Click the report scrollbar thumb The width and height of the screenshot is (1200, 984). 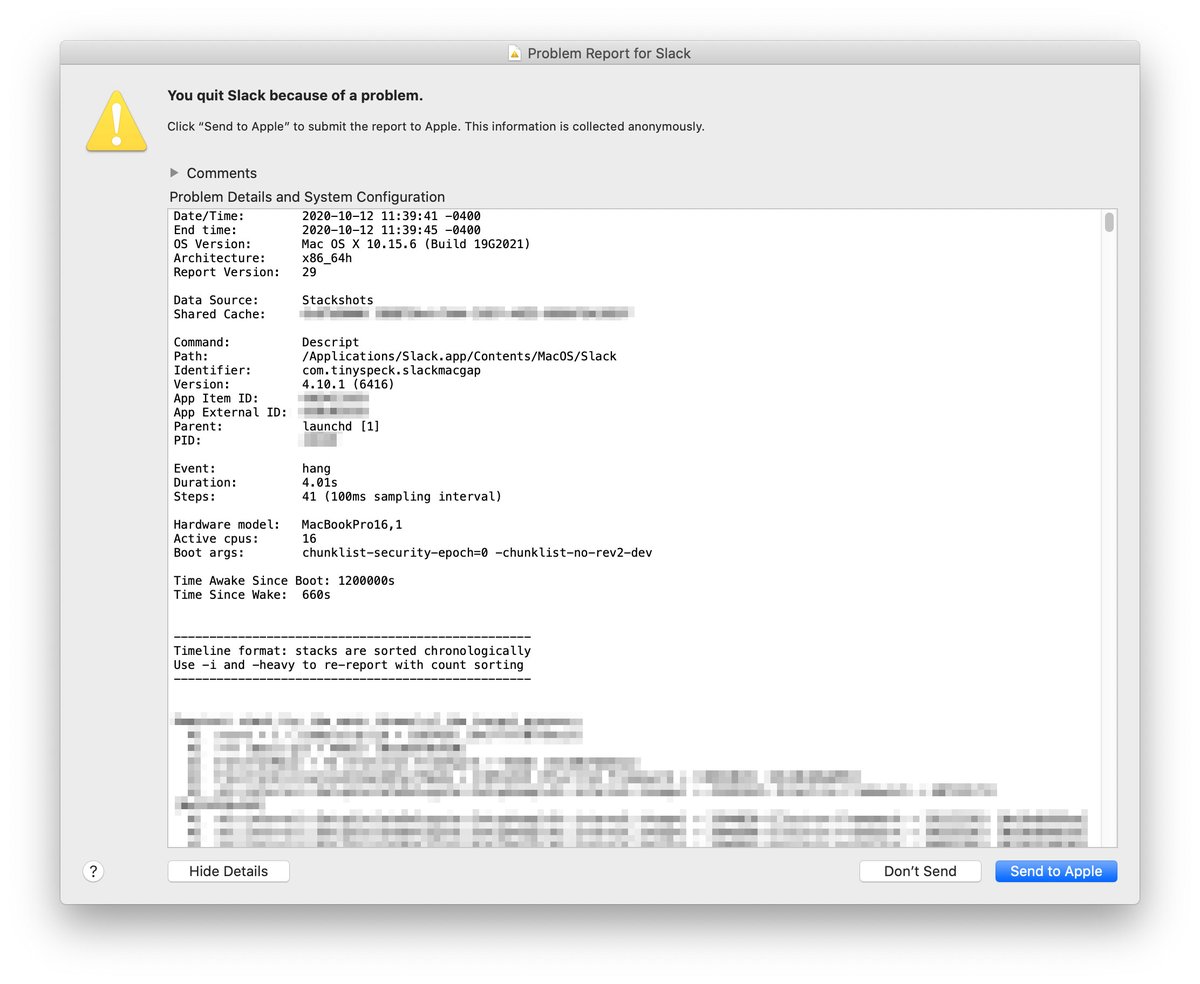point(1109,222)
